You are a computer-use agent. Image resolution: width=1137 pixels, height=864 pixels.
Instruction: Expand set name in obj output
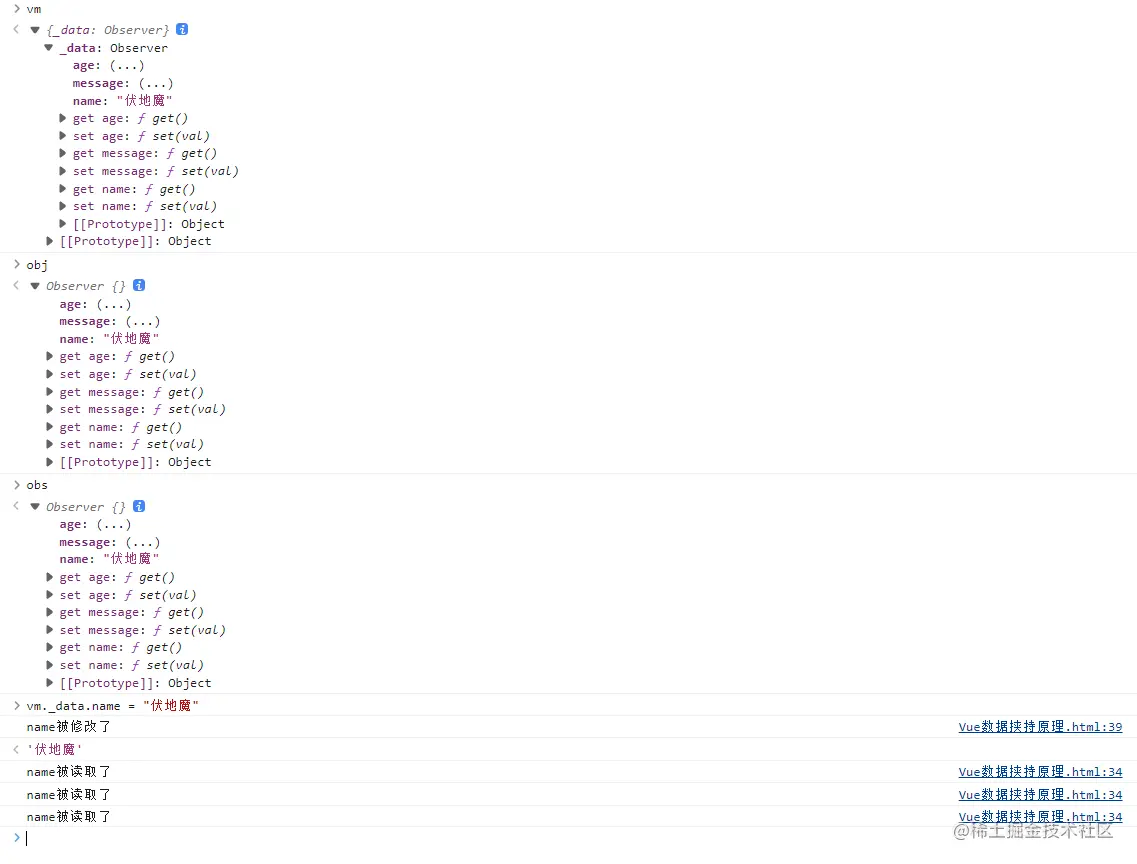pos(49,444)
